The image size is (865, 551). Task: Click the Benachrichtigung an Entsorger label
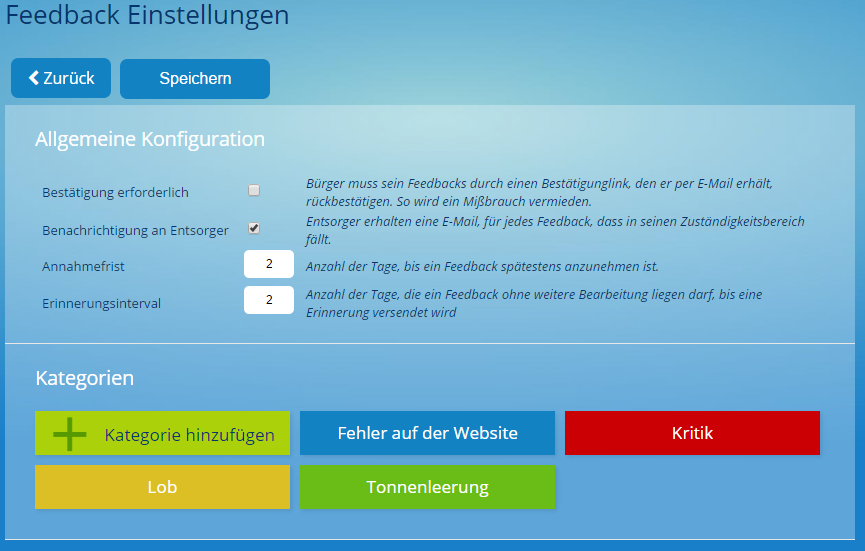[135, 231]
